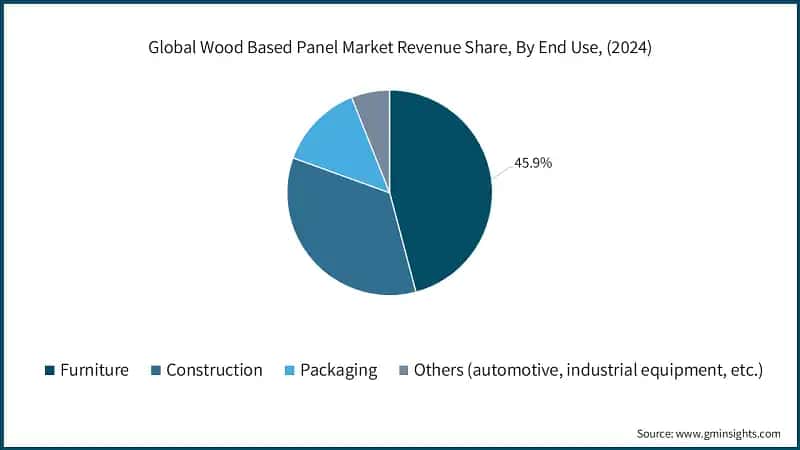Viewport: 800px width, 450px height.
Task: Click the Construction legend color swatch
Action: (x=156, y=370)
